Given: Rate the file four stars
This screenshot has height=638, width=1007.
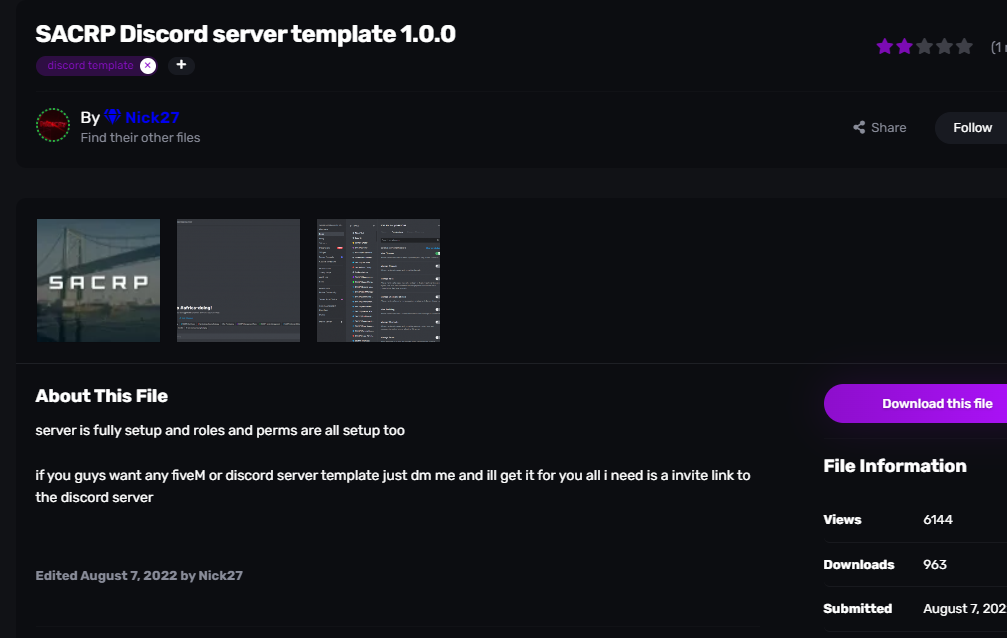Looking at the screenshot, I should click(x=944, y=47).
